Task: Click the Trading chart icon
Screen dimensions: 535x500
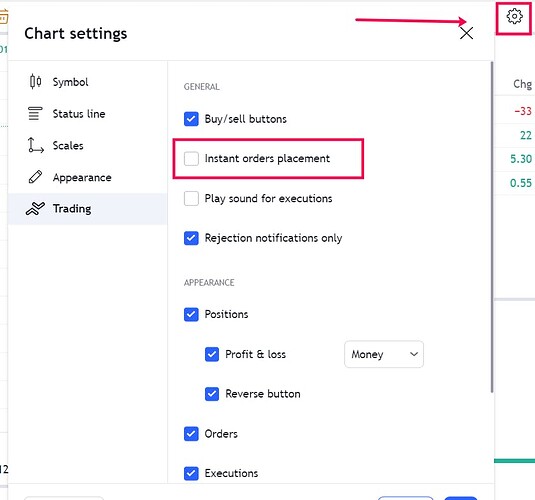Action: point(35,209)
